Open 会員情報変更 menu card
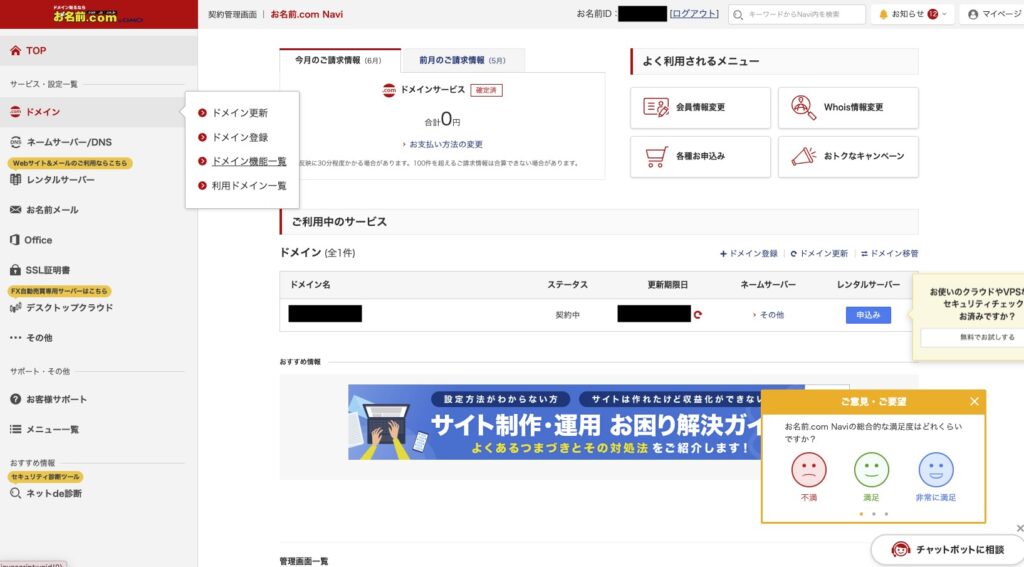This screenshot has height=567, width=1024. 700,108
